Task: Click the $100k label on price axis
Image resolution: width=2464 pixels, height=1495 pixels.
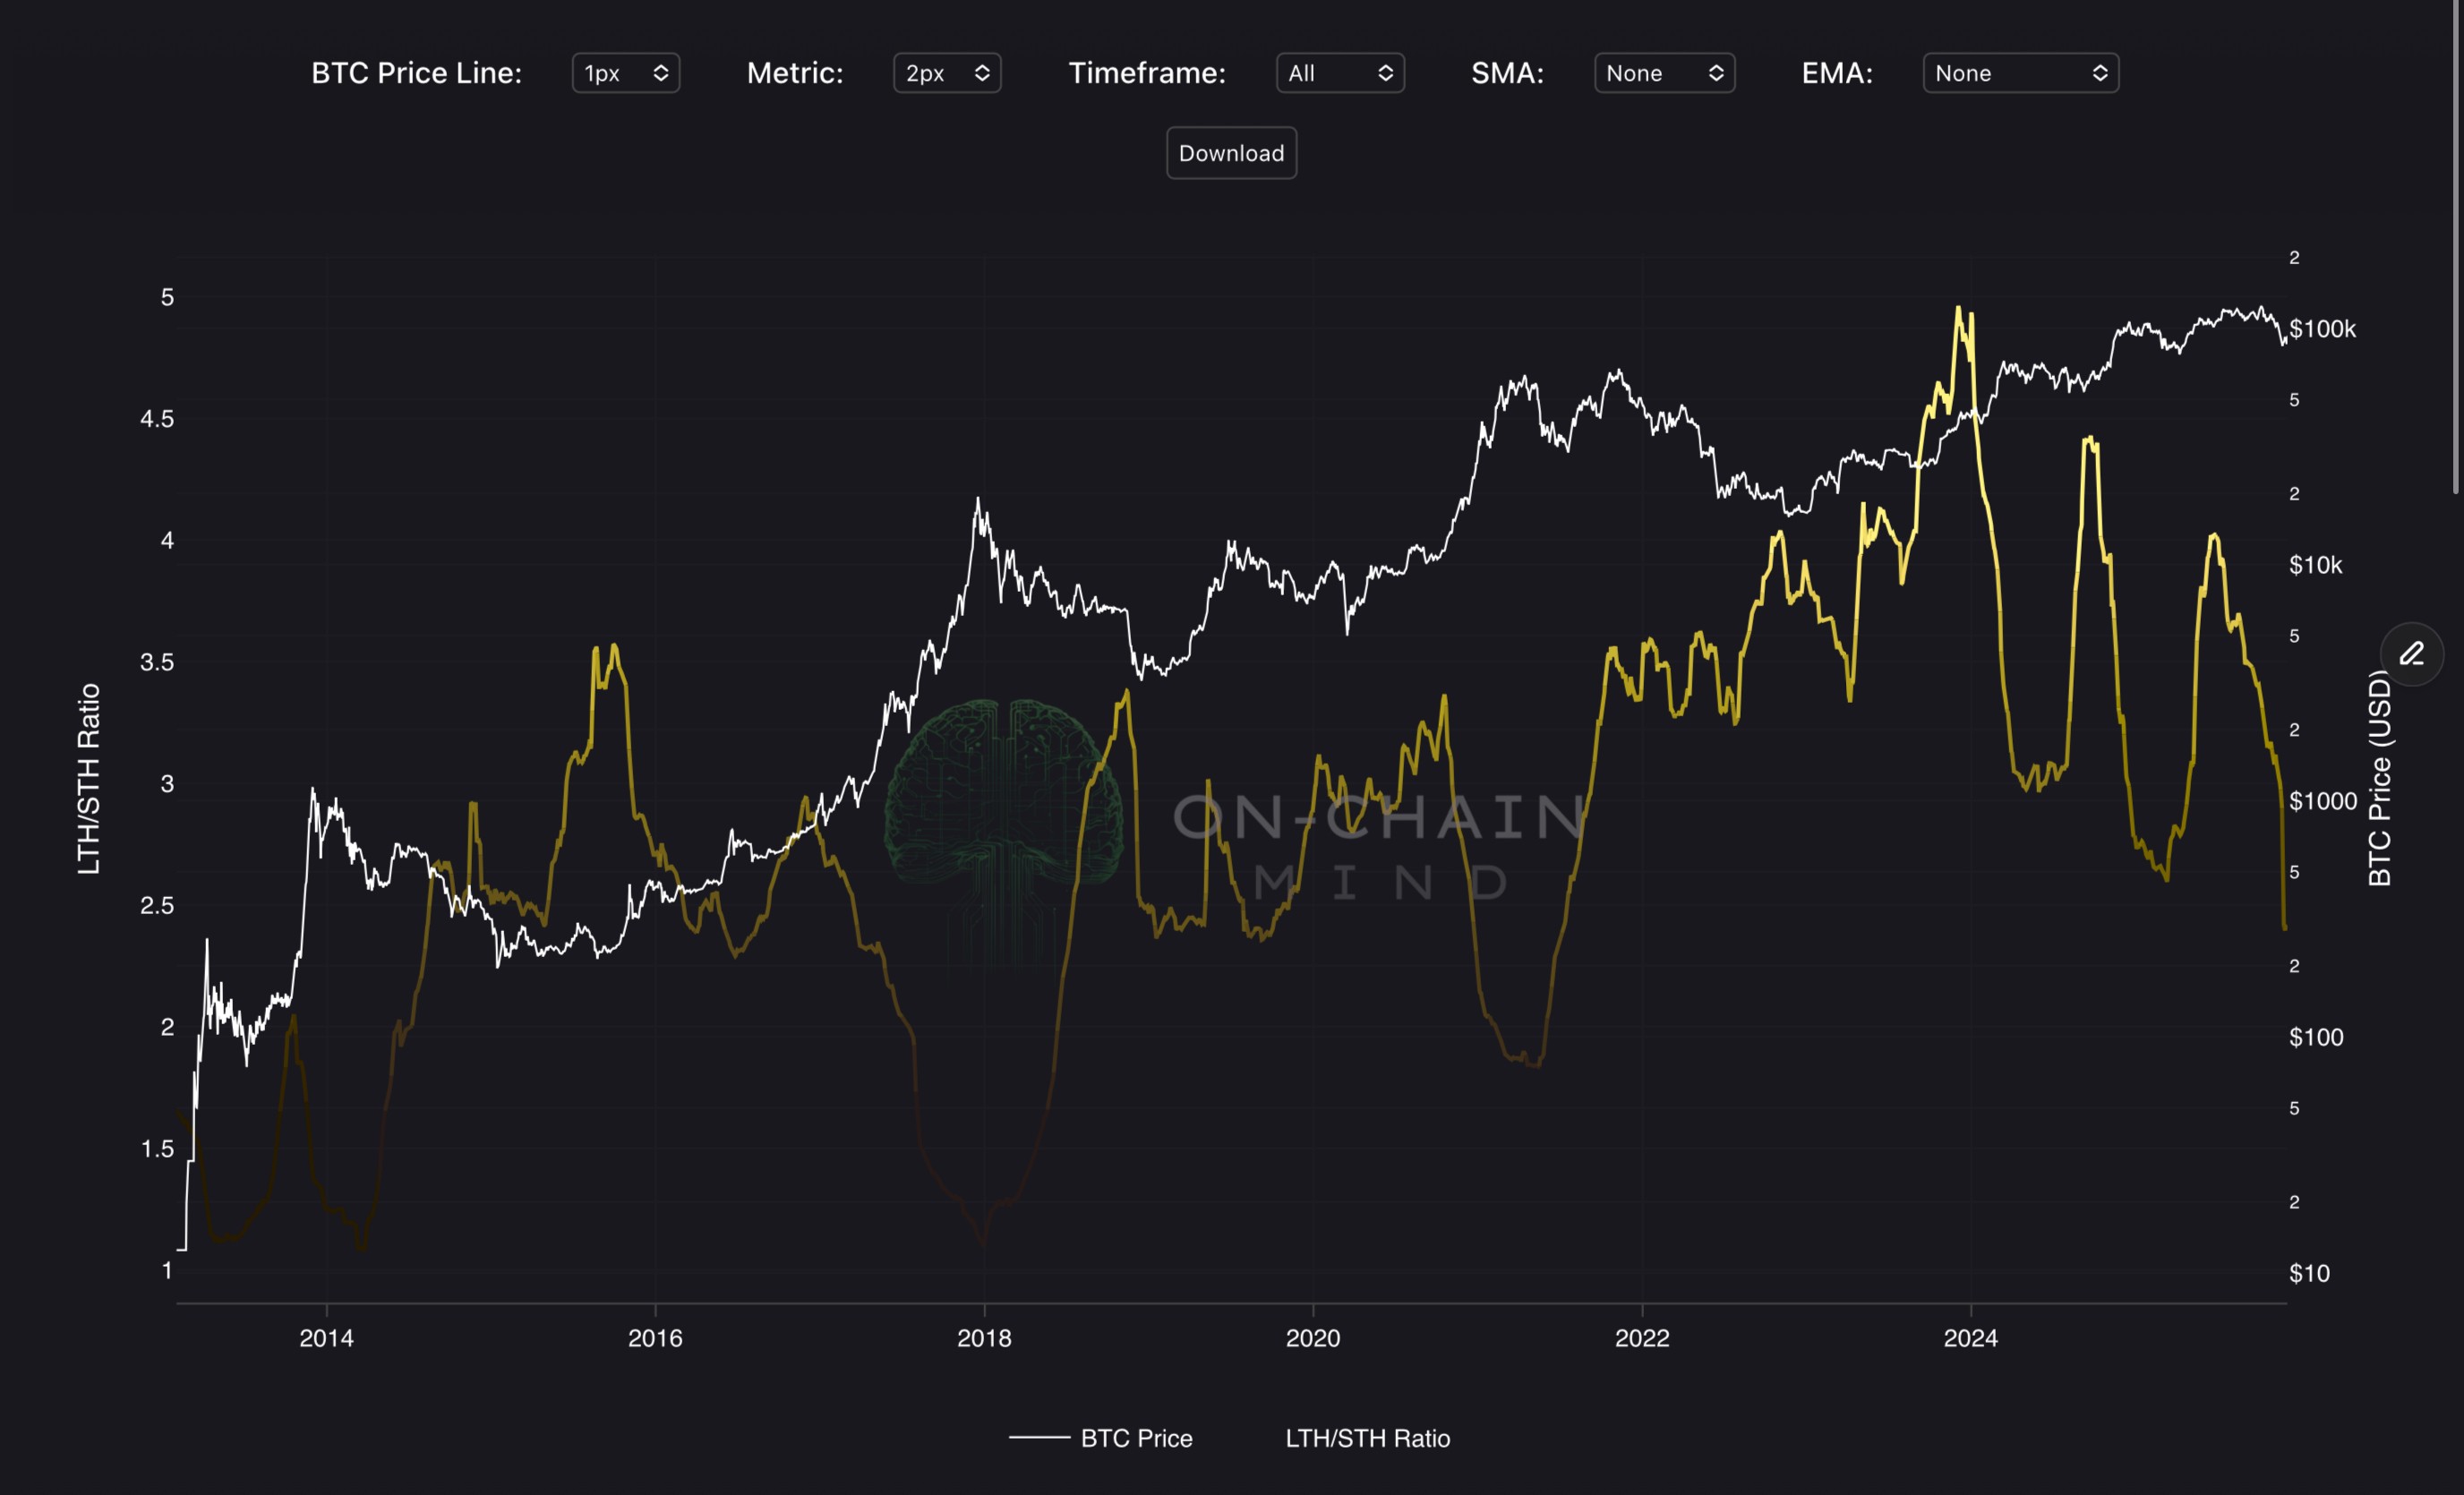Action: [2322, 329]
